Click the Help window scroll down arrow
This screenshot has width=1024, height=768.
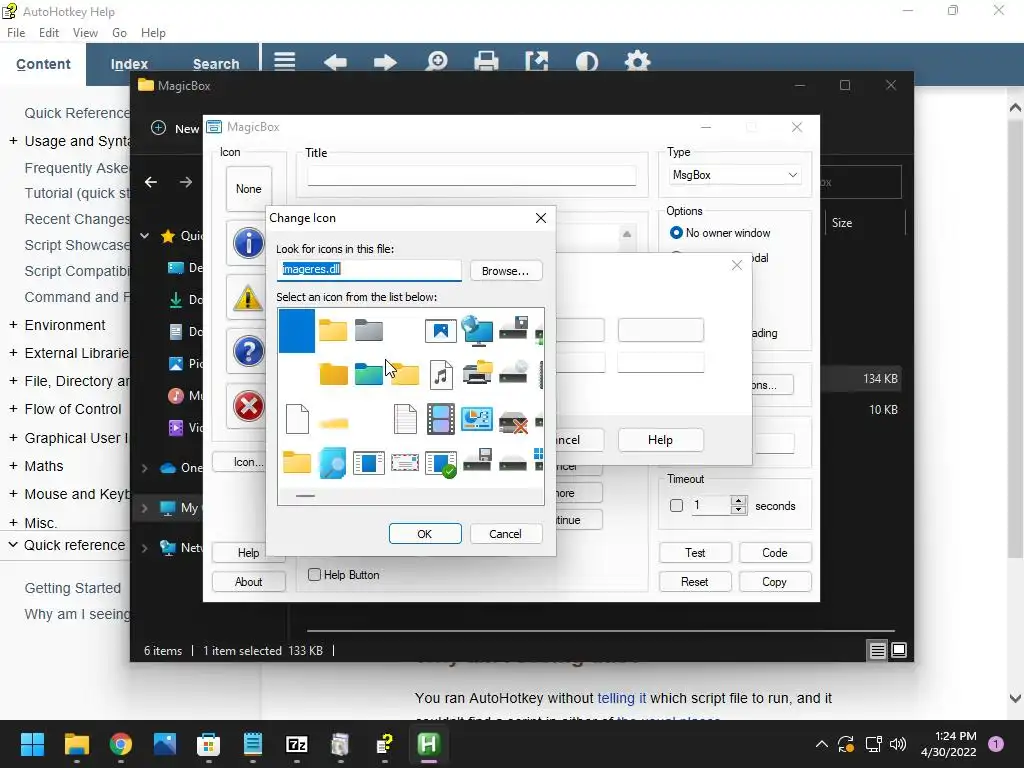1015,697
